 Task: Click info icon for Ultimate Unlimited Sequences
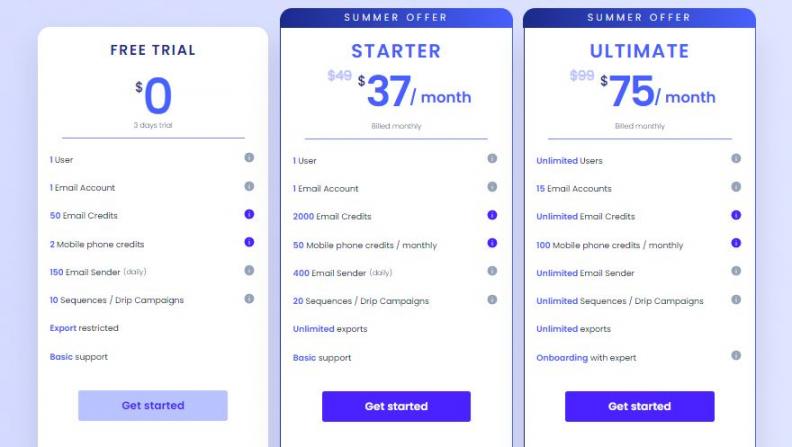(x=736, y=299)
